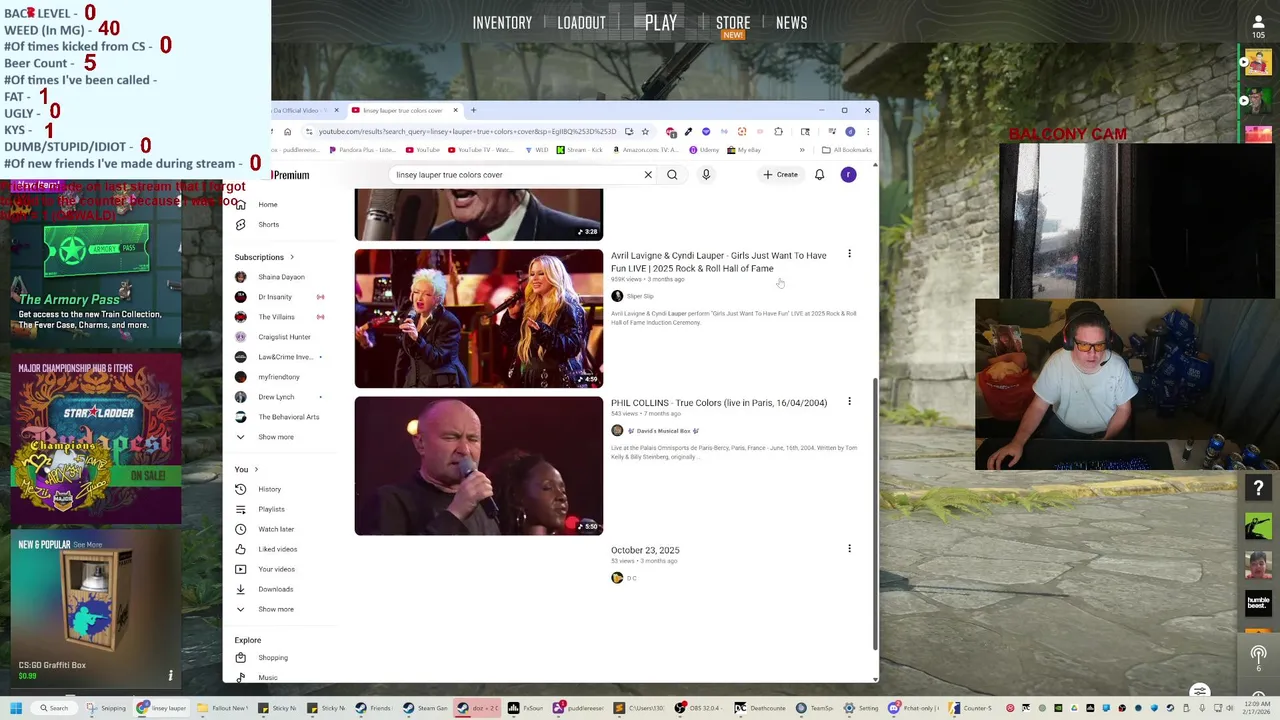Bookmark this page with star icon

coord(645,131)
